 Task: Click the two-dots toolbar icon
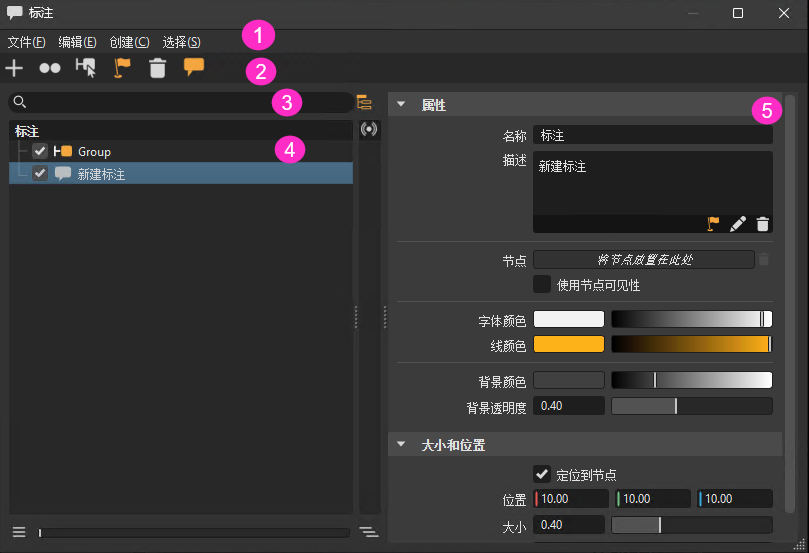50,68
